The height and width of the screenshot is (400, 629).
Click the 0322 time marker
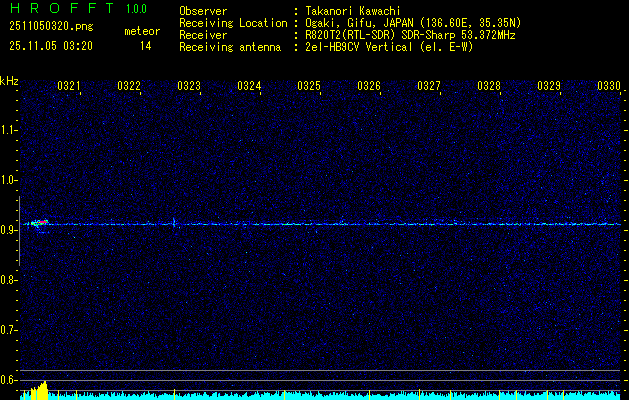click(129, 86)
